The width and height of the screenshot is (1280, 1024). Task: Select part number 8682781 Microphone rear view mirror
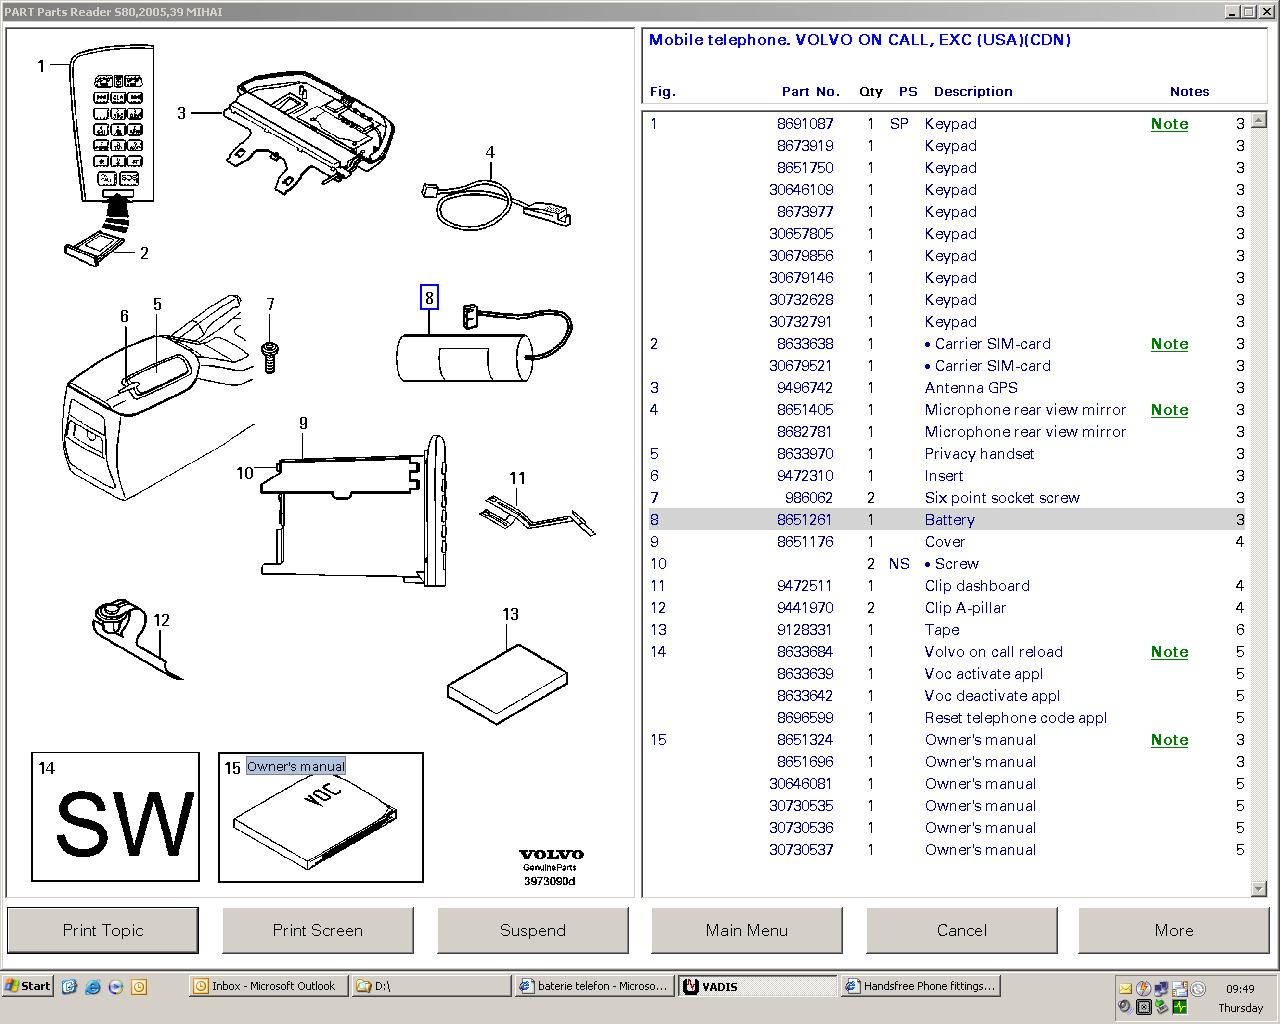click(x=947, y=432)
